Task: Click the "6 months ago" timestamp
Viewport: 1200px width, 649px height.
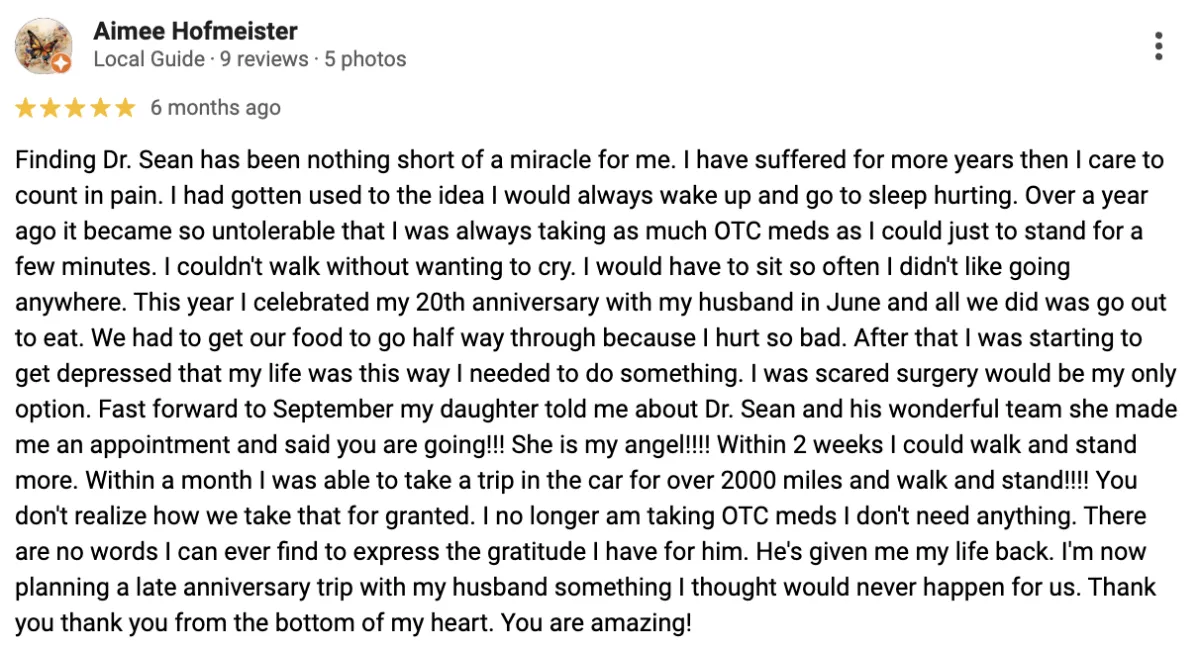Action: point(215,108)
